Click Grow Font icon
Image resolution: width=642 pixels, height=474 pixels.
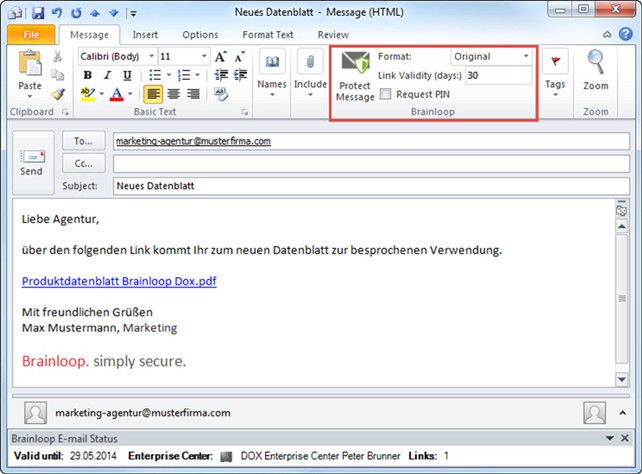coord(220,56)
